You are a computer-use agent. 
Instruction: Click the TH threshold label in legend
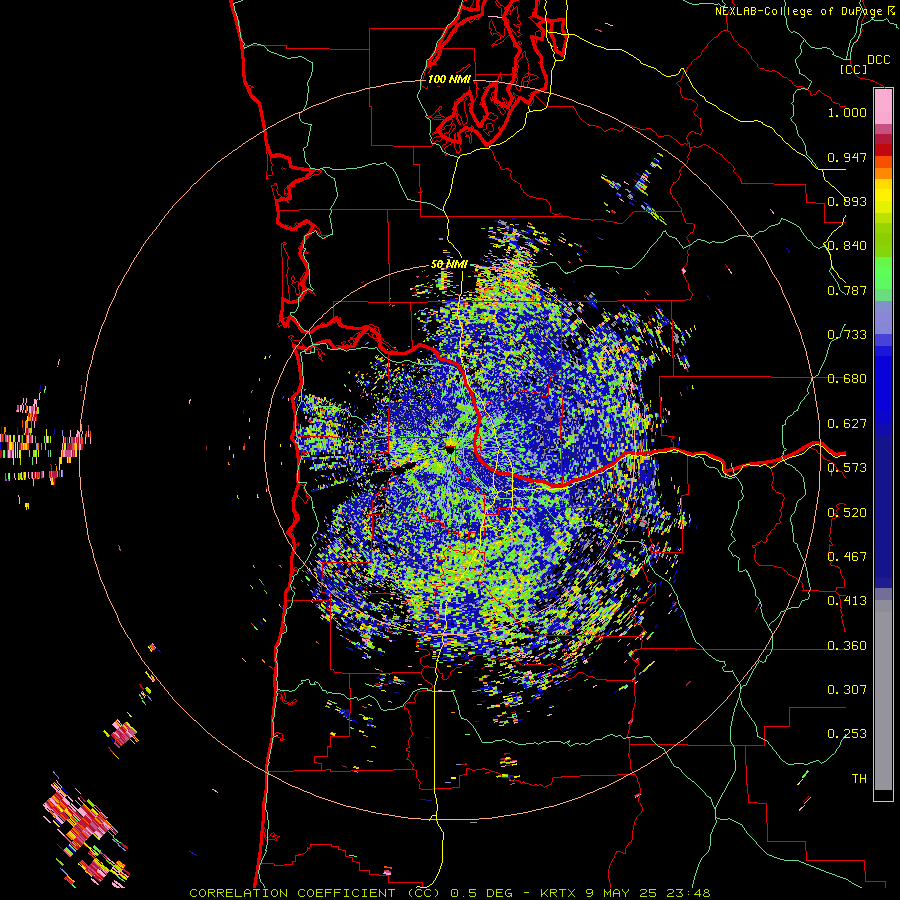click(859, 779)
